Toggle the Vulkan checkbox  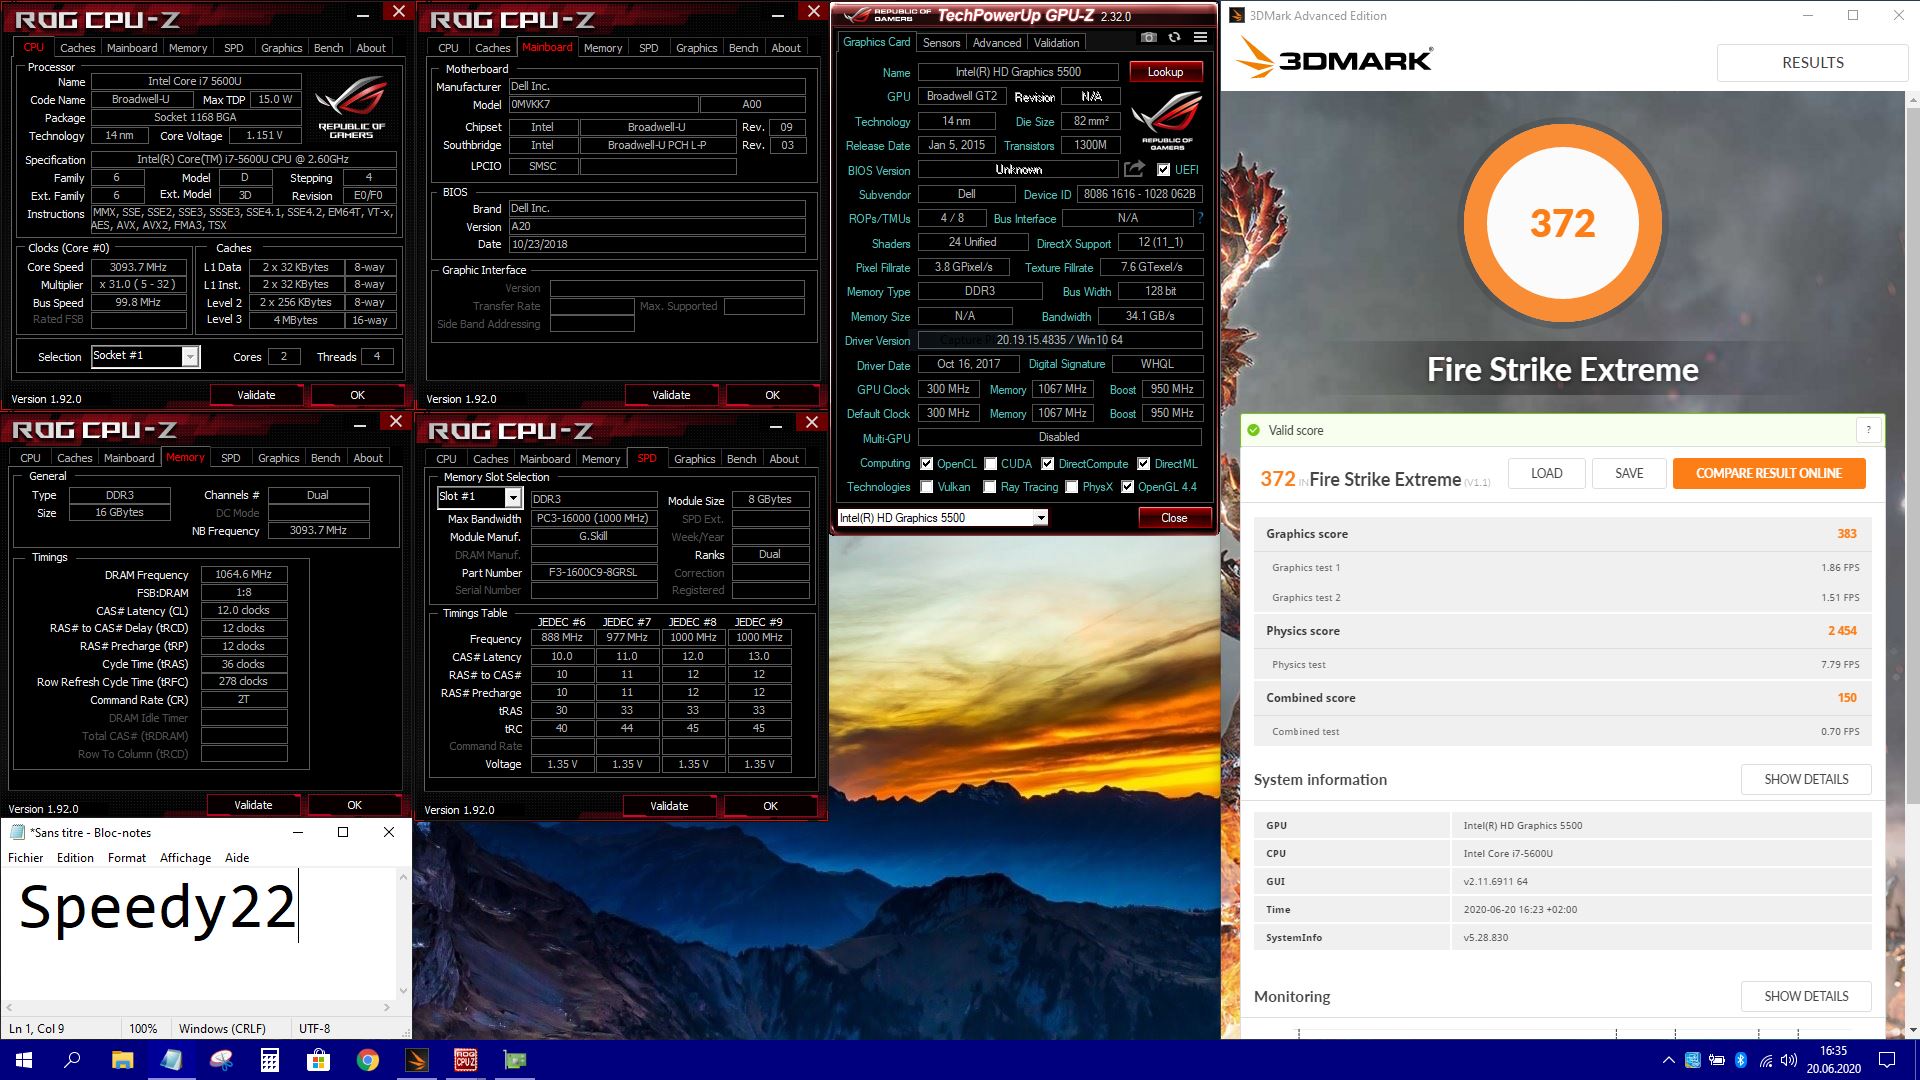927,487
